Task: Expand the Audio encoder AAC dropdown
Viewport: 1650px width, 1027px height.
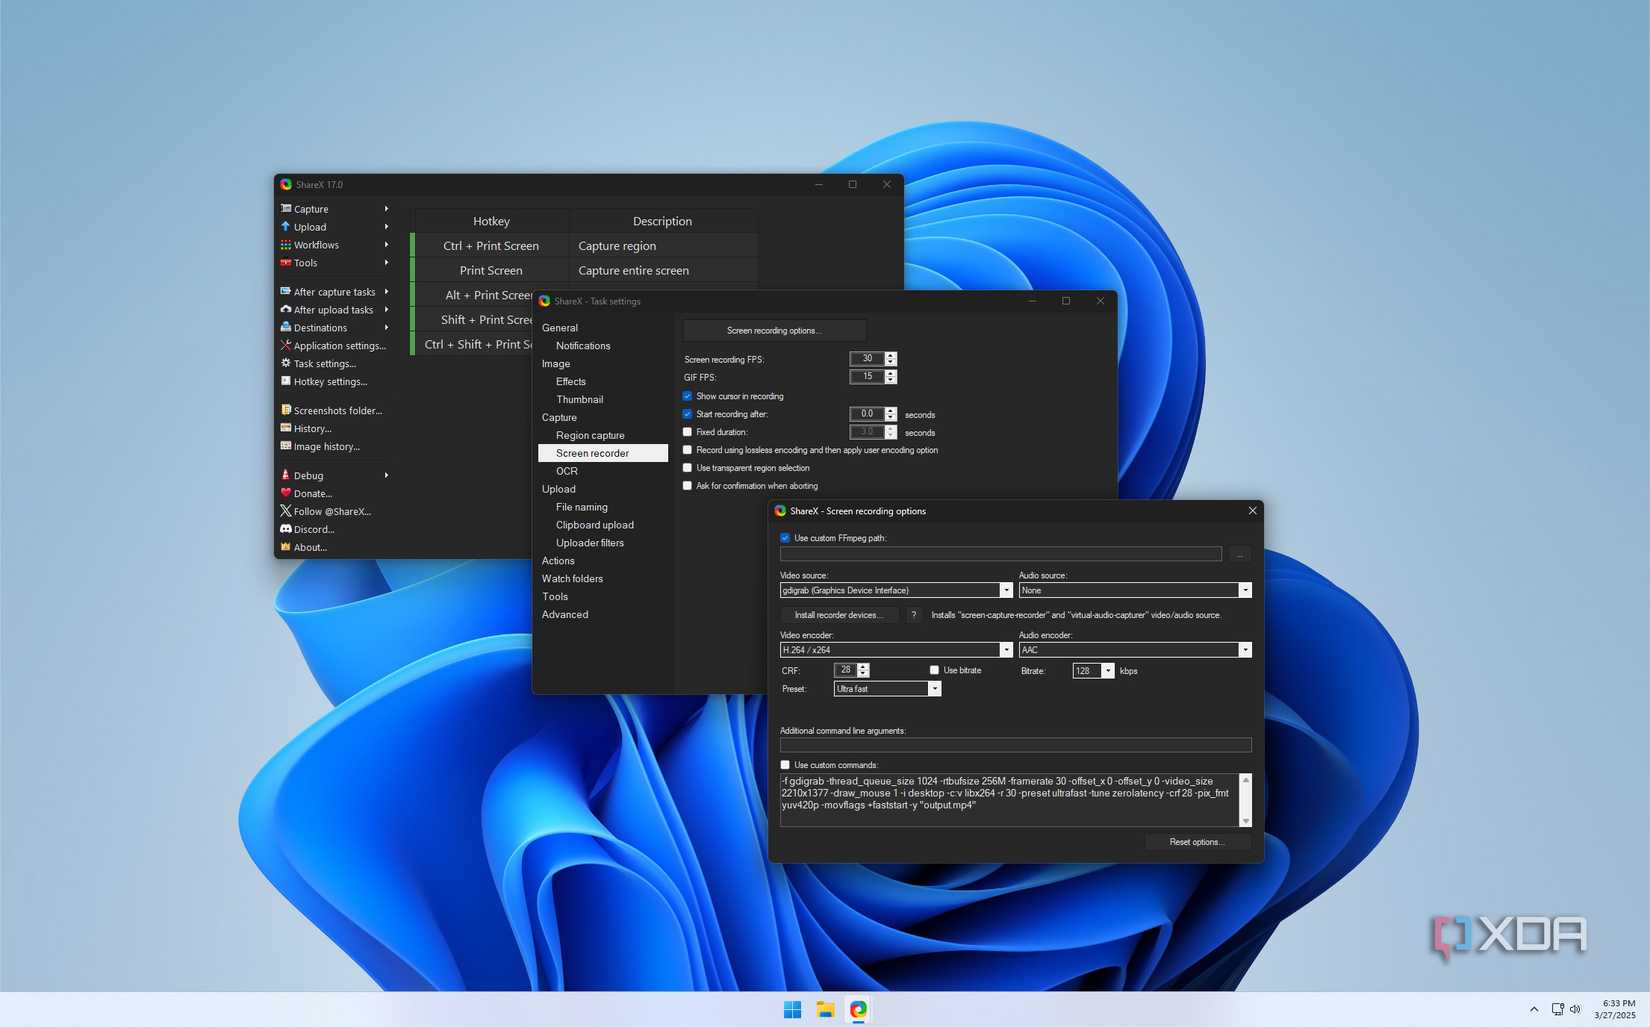Action: [x=1245, y=649]
